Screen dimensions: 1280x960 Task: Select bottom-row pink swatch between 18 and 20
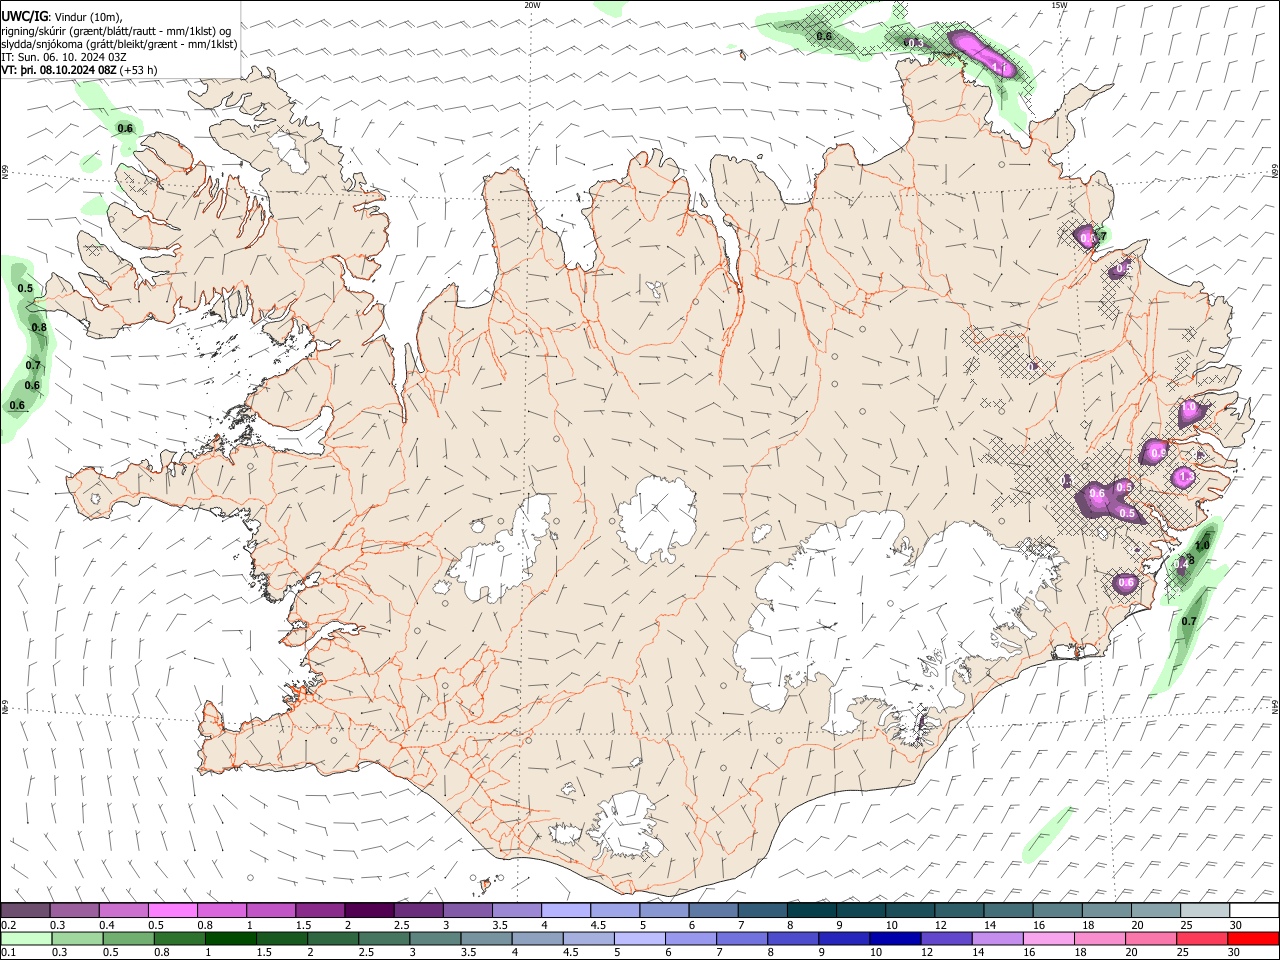point(1101,939)
